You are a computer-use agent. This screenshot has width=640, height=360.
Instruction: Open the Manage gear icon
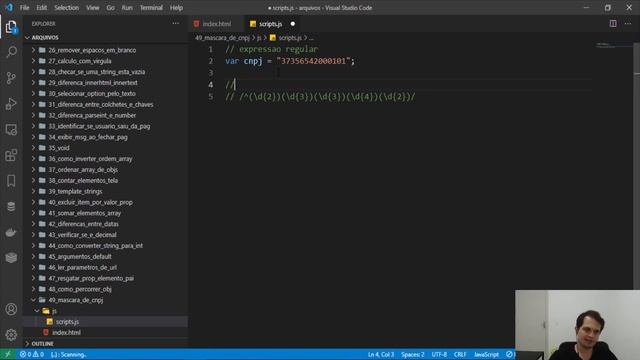tap(11, 335)
